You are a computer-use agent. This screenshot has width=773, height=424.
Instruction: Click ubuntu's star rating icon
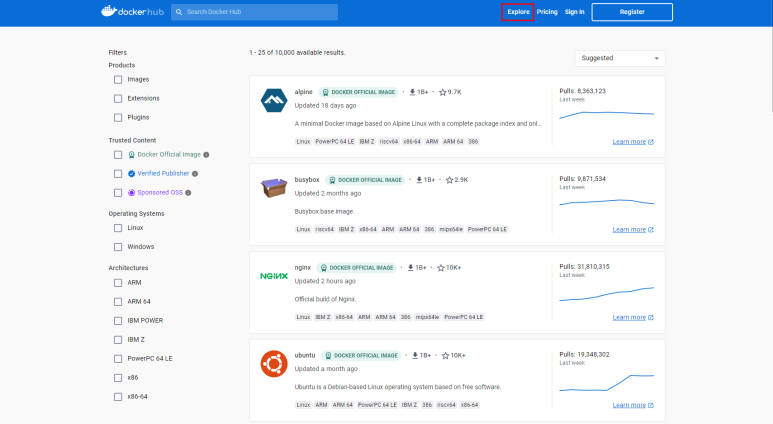pos(445,355)
